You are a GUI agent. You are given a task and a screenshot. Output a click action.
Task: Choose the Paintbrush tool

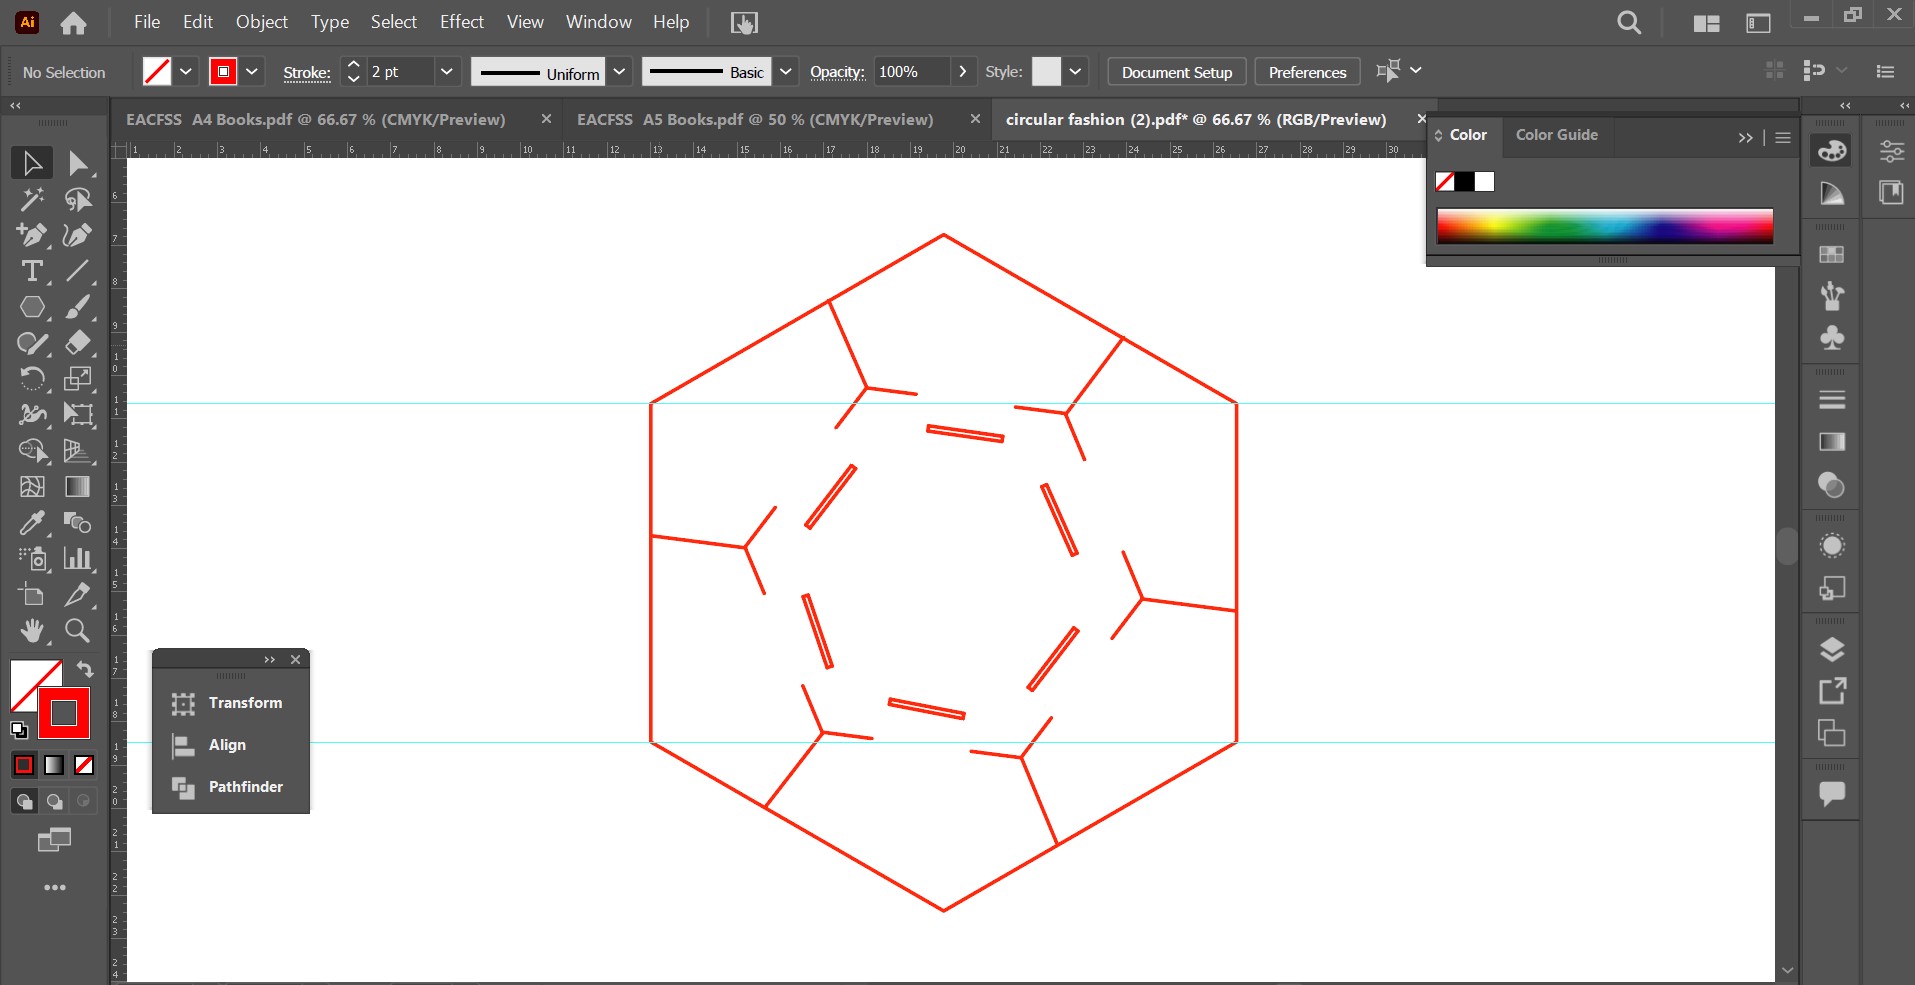(78, 307)
